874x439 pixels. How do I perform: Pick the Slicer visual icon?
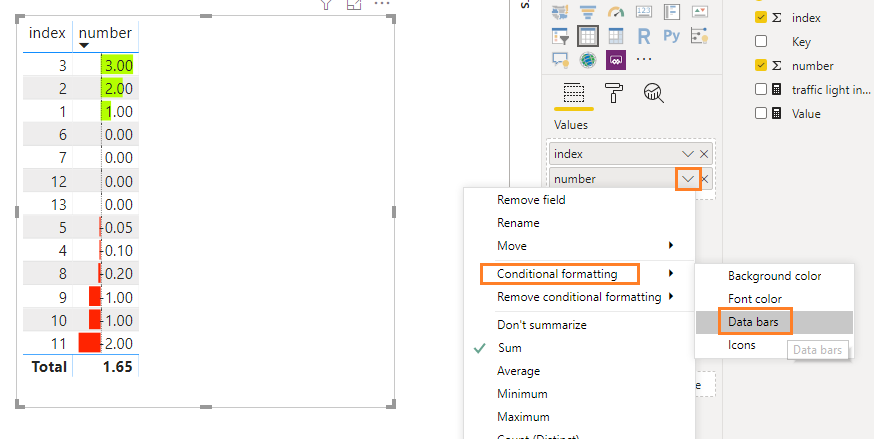tap(560, 36)
